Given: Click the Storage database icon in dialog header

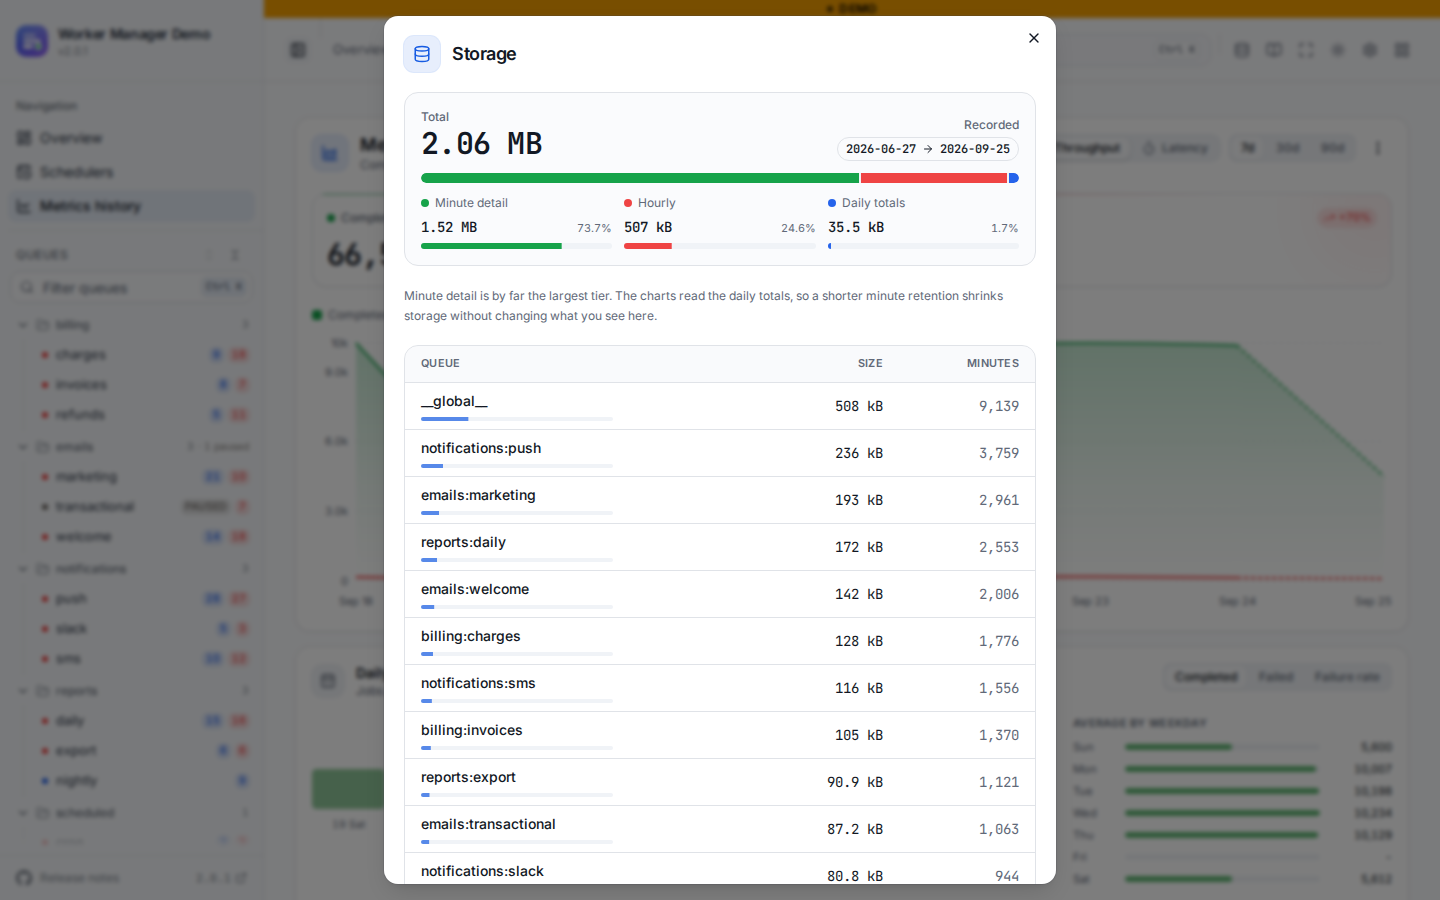Looking at the screenshot, I should coord(422,54).
